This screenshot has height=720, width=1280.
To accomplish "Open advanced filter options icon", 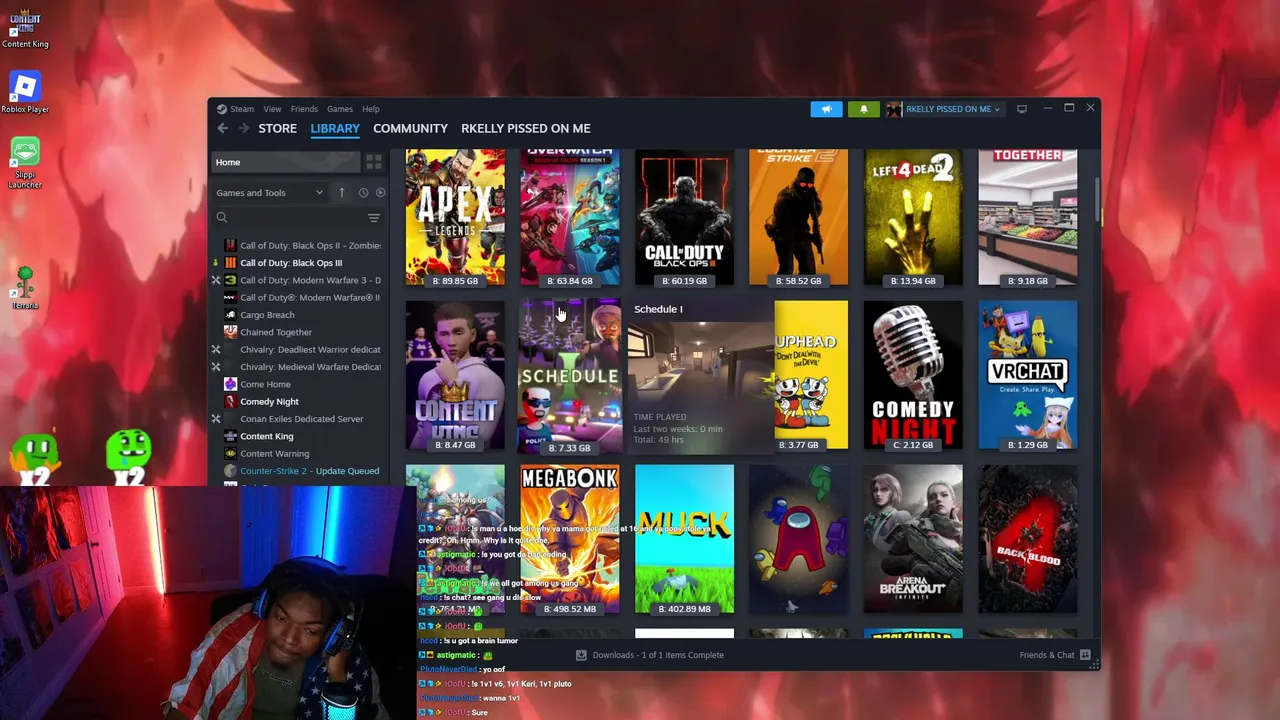I will pos(374,218).
